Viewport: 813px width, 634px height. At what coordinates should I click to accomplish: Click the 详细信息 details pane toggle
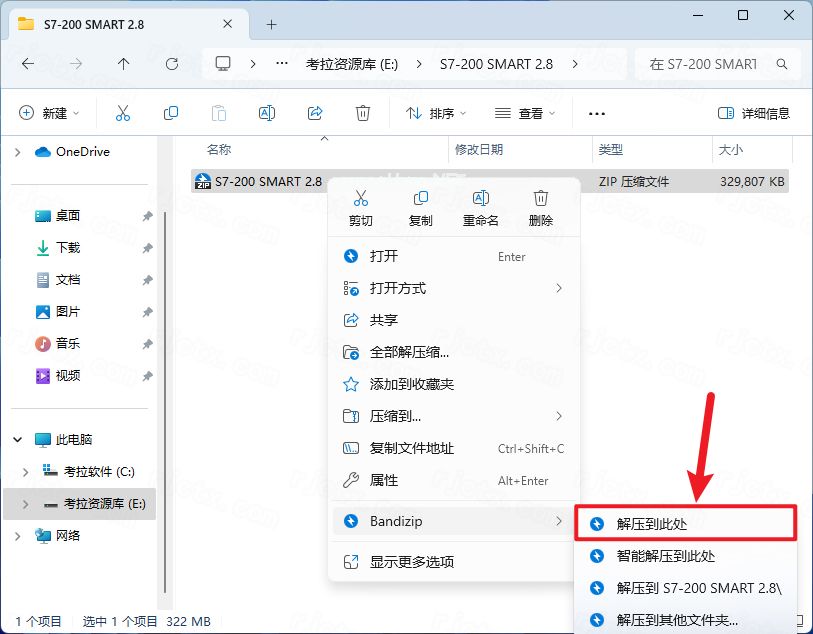(755, 112)
